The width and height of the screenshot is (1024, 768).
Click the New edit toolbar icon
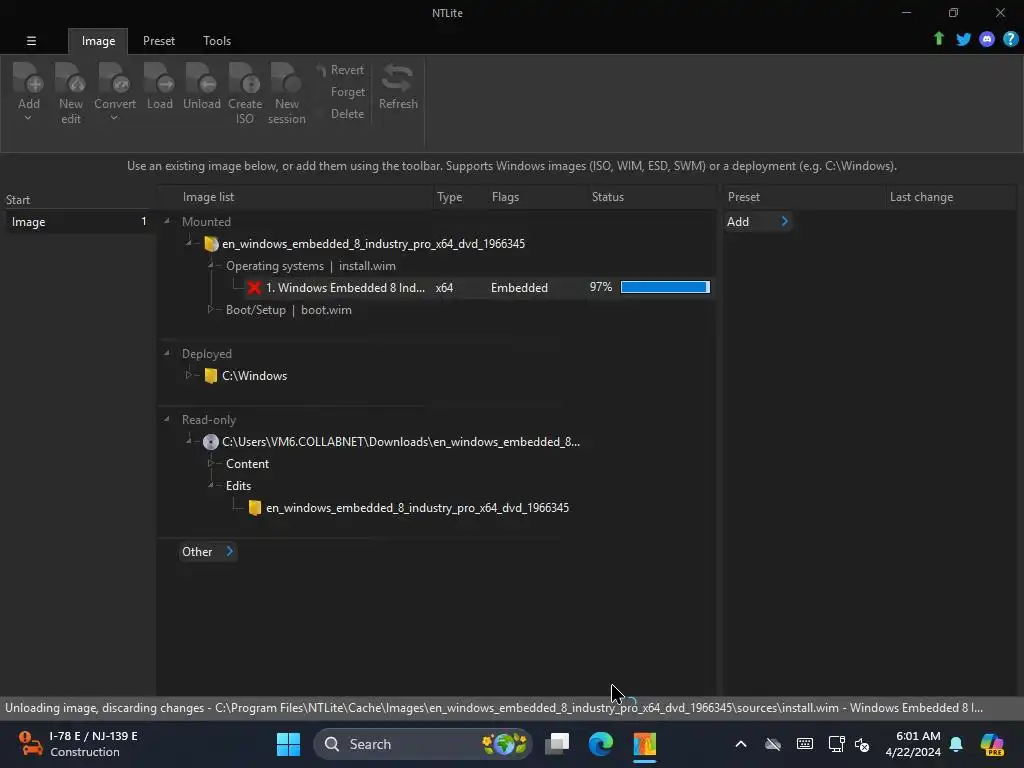pyautogui.click(x=71, y=77)
